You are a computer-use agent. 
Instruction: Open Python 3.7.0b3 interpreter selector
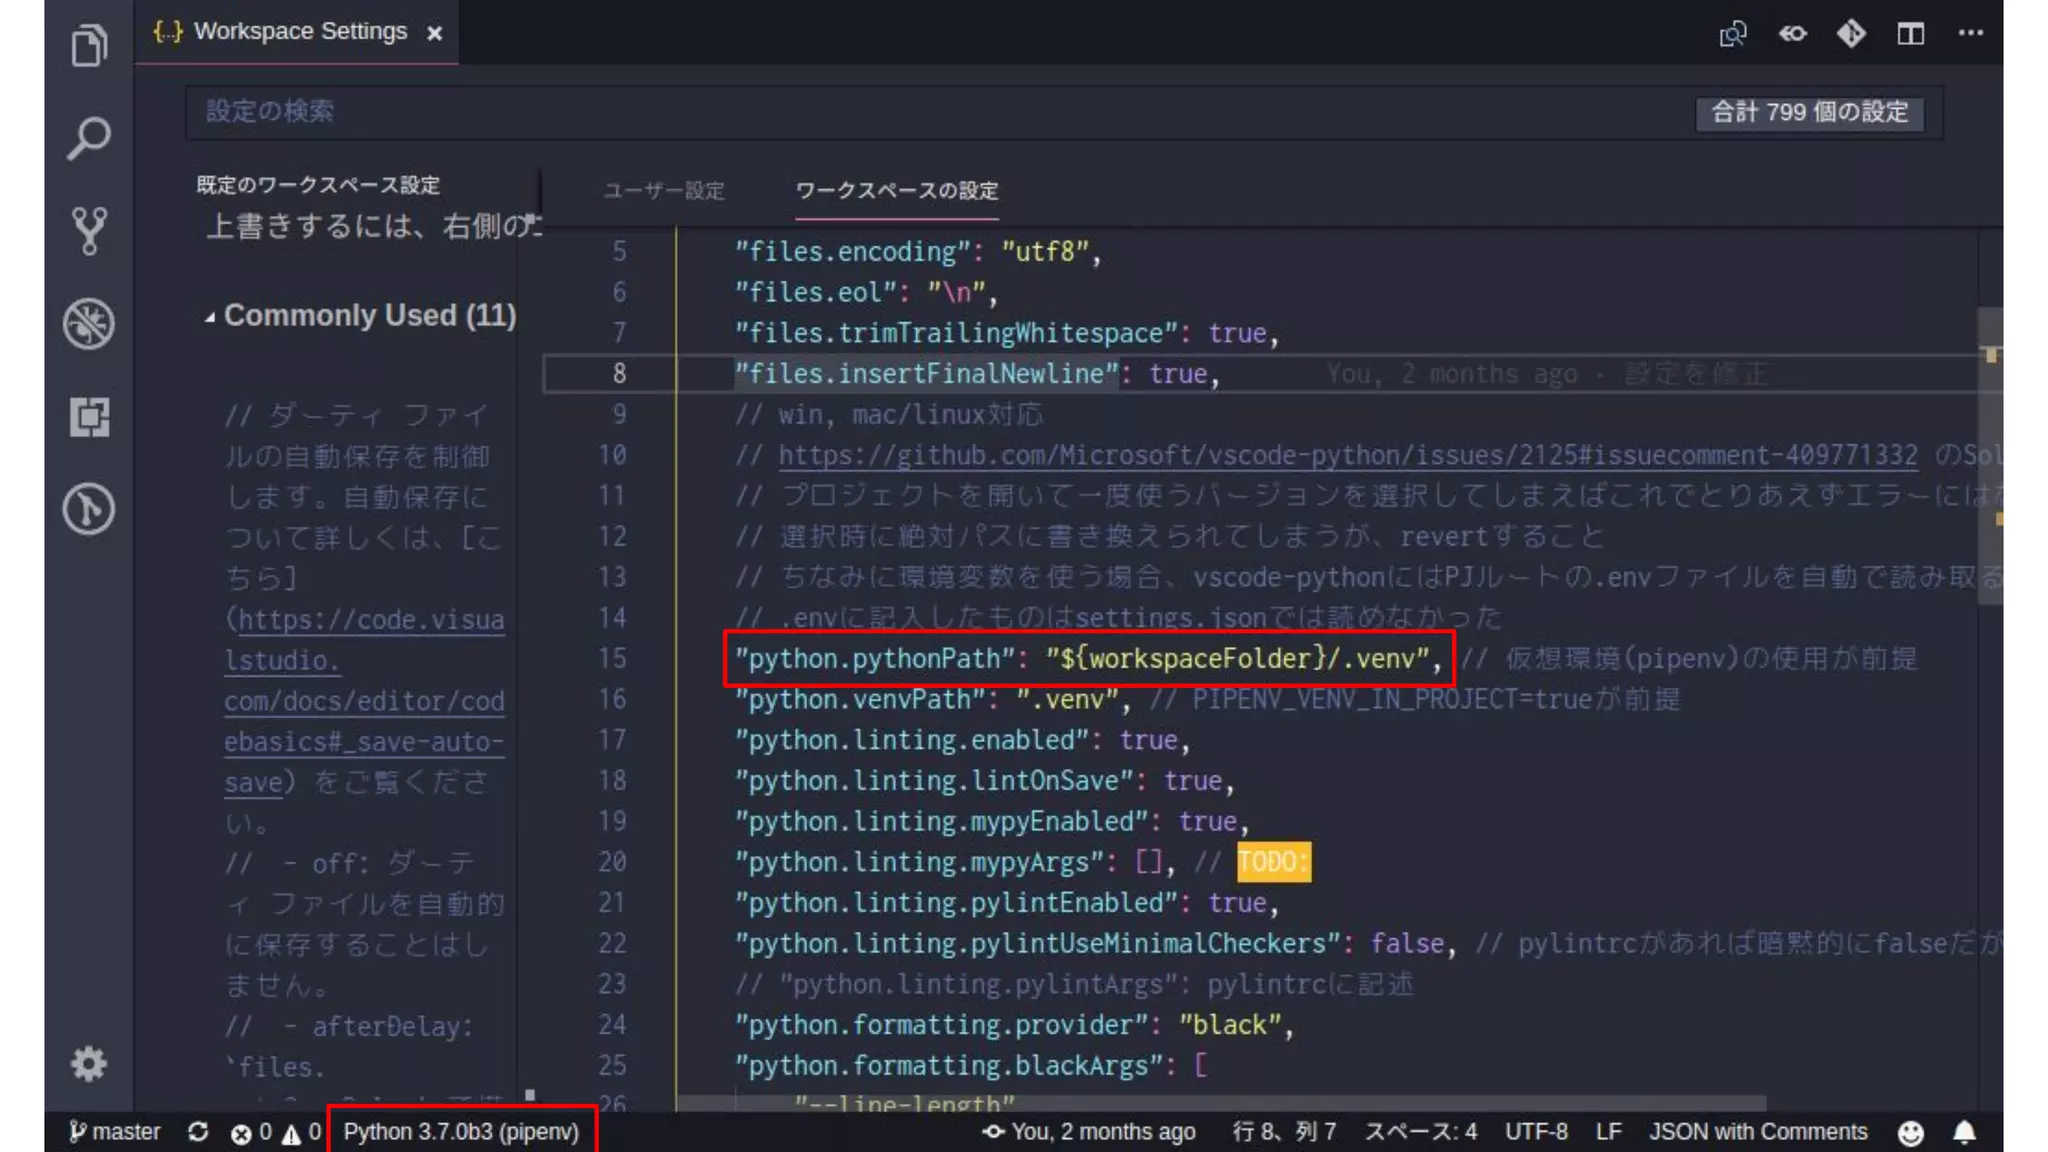click(x=461, y=1132)
